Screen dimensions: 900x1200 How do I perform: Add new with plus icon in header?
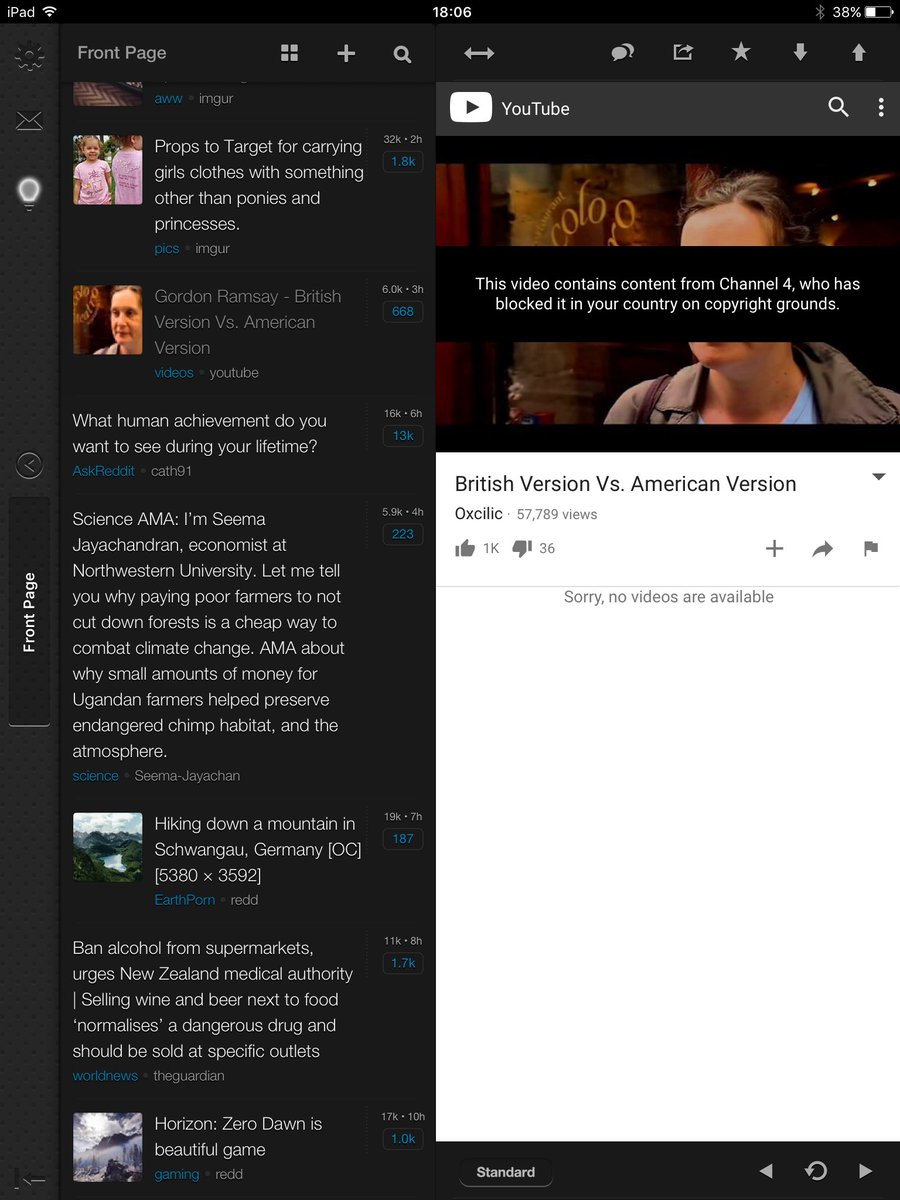(x=346, y=54)
